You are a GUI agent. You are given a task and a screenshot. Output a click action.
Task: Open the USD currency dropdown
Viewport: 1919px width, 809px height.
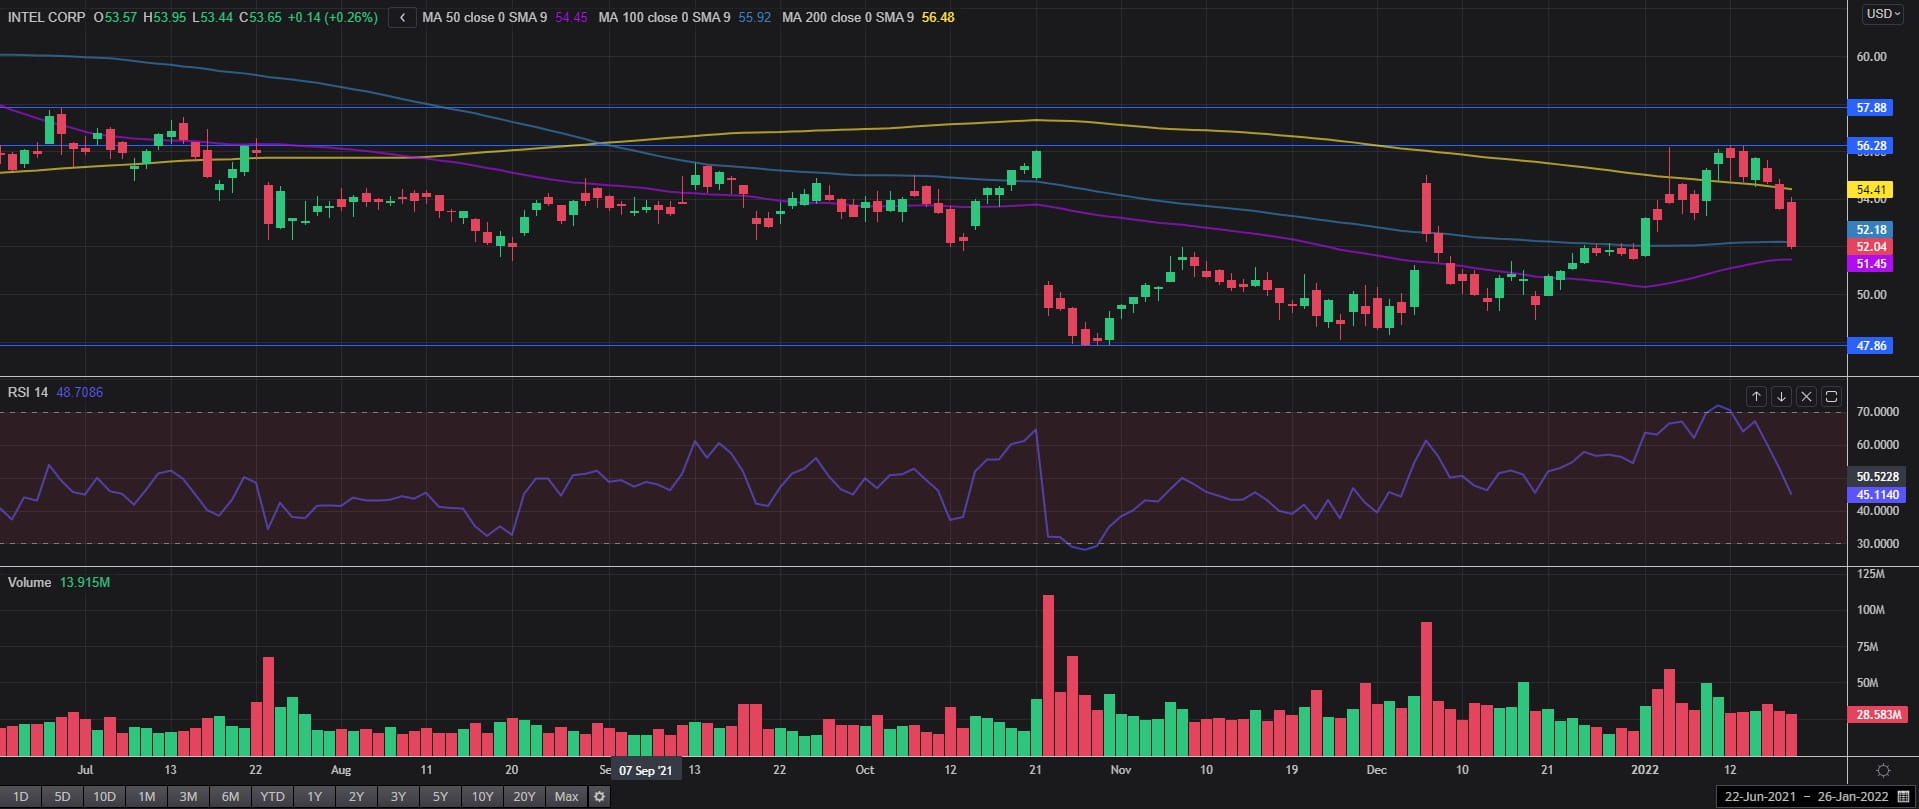click(x=1884, y=14)
